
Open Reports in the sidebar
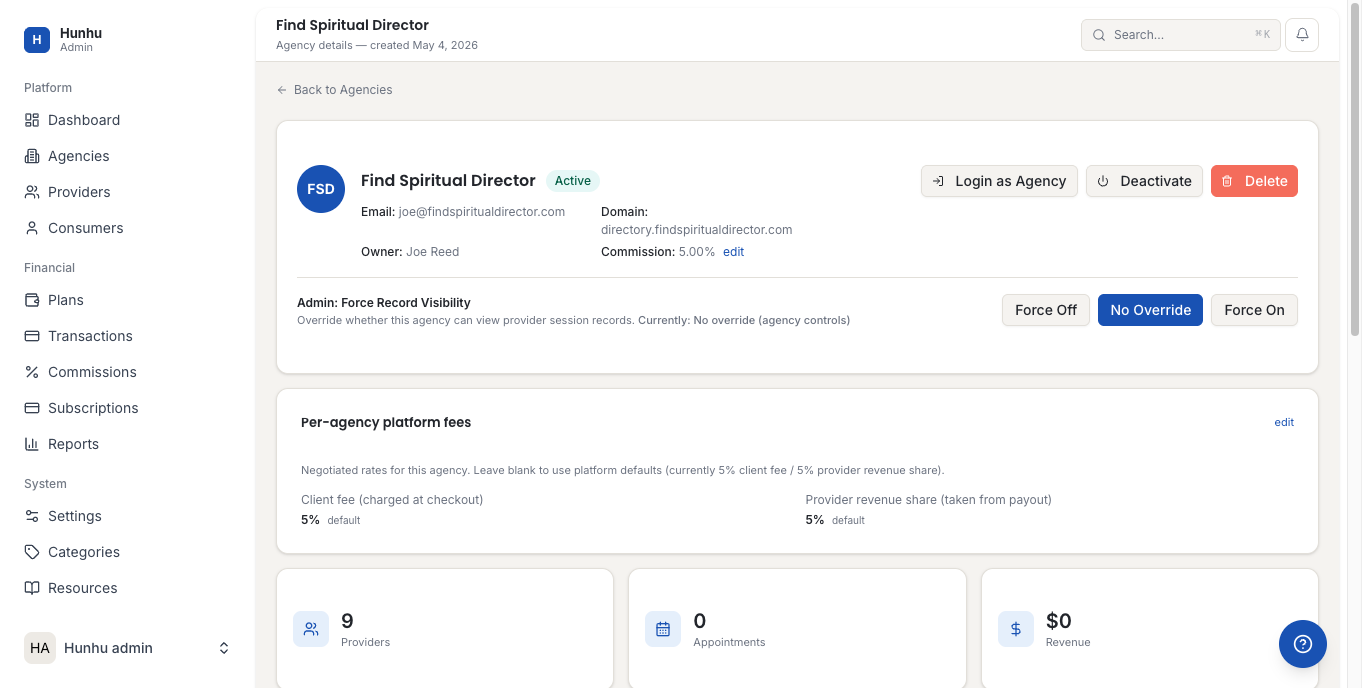[127, 444]
